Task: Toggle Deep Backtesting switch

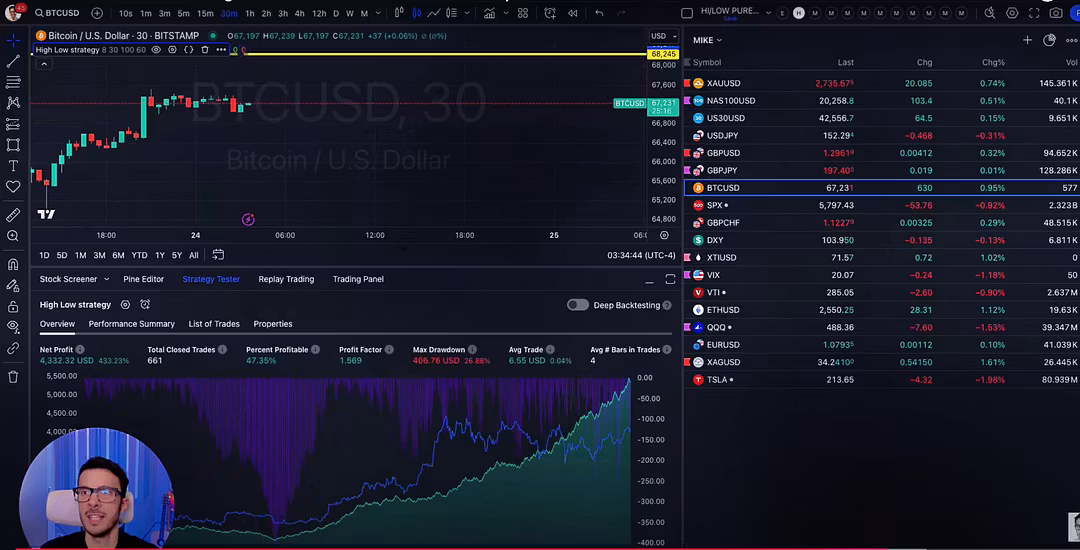Action: (x=577, y=305)
